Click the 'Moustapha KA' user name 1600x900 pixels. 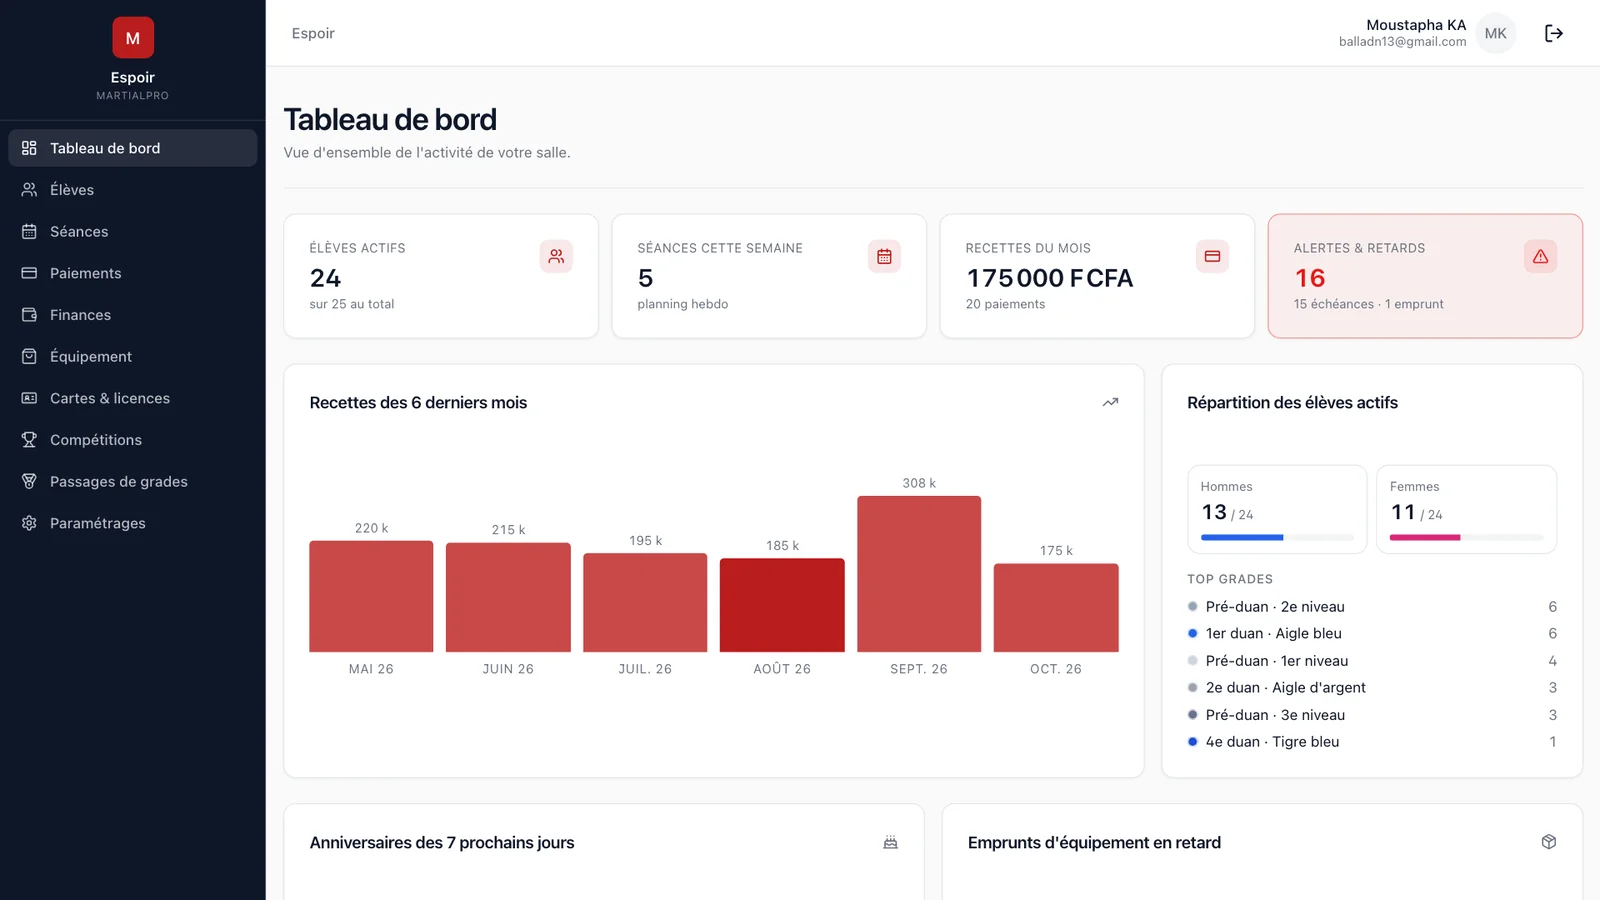tap(1416, 25)
